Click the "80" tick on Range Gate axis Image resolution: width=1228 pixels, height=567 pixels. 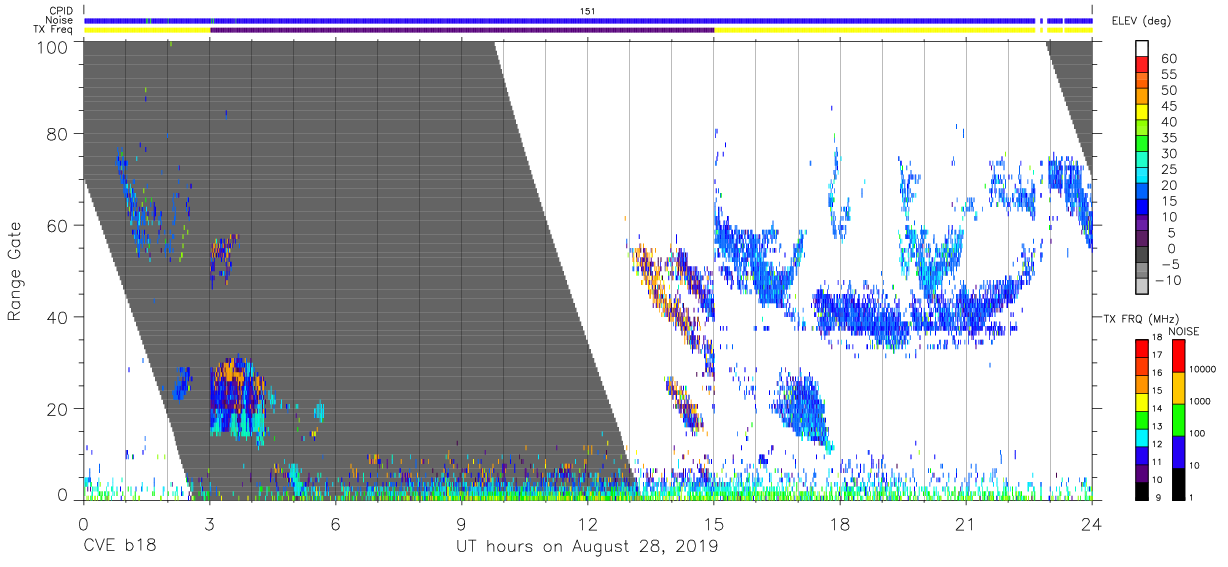click(57, 134)
